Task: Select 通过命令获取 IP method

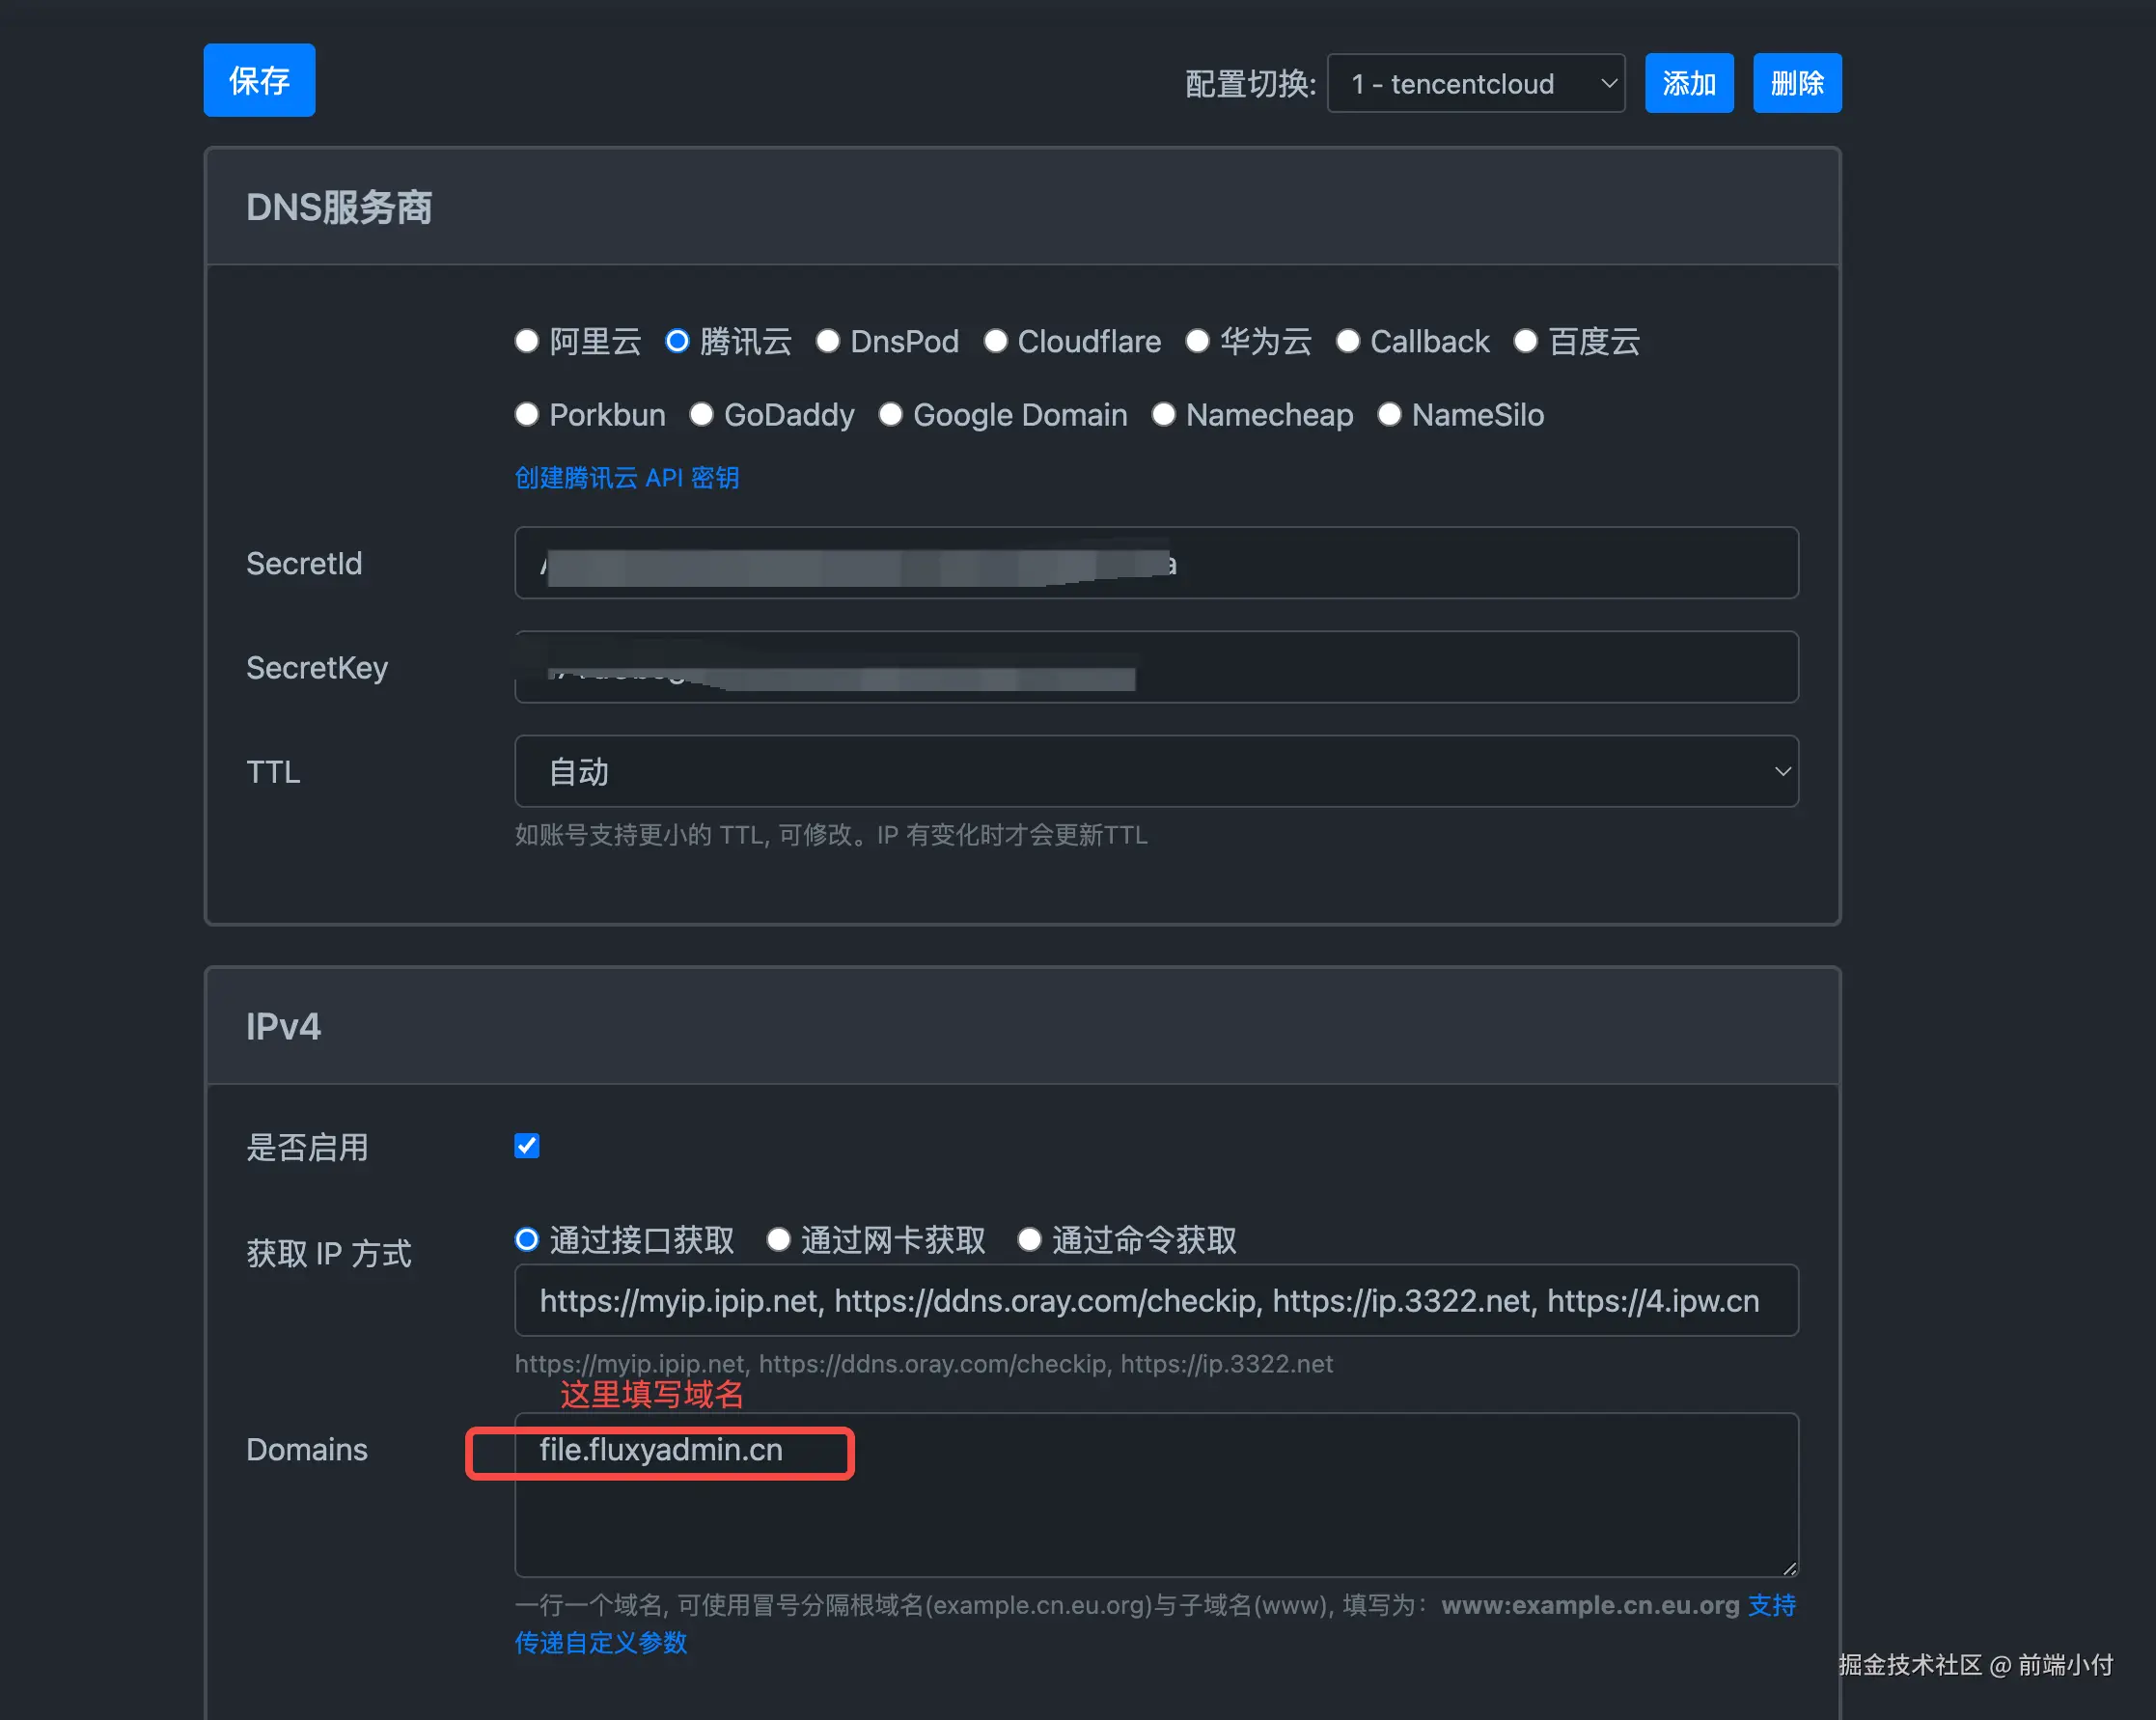Action: click(1029, 1240)
